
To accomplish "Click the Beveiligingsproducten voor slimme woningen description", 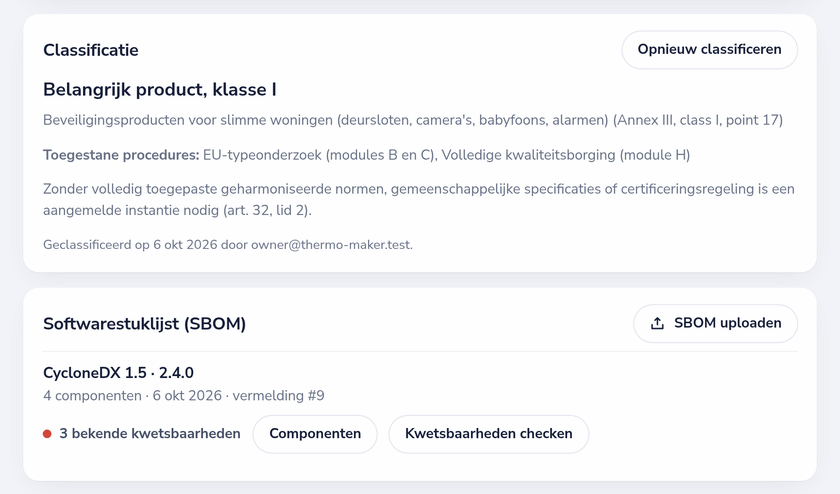I will coord(413,120).
